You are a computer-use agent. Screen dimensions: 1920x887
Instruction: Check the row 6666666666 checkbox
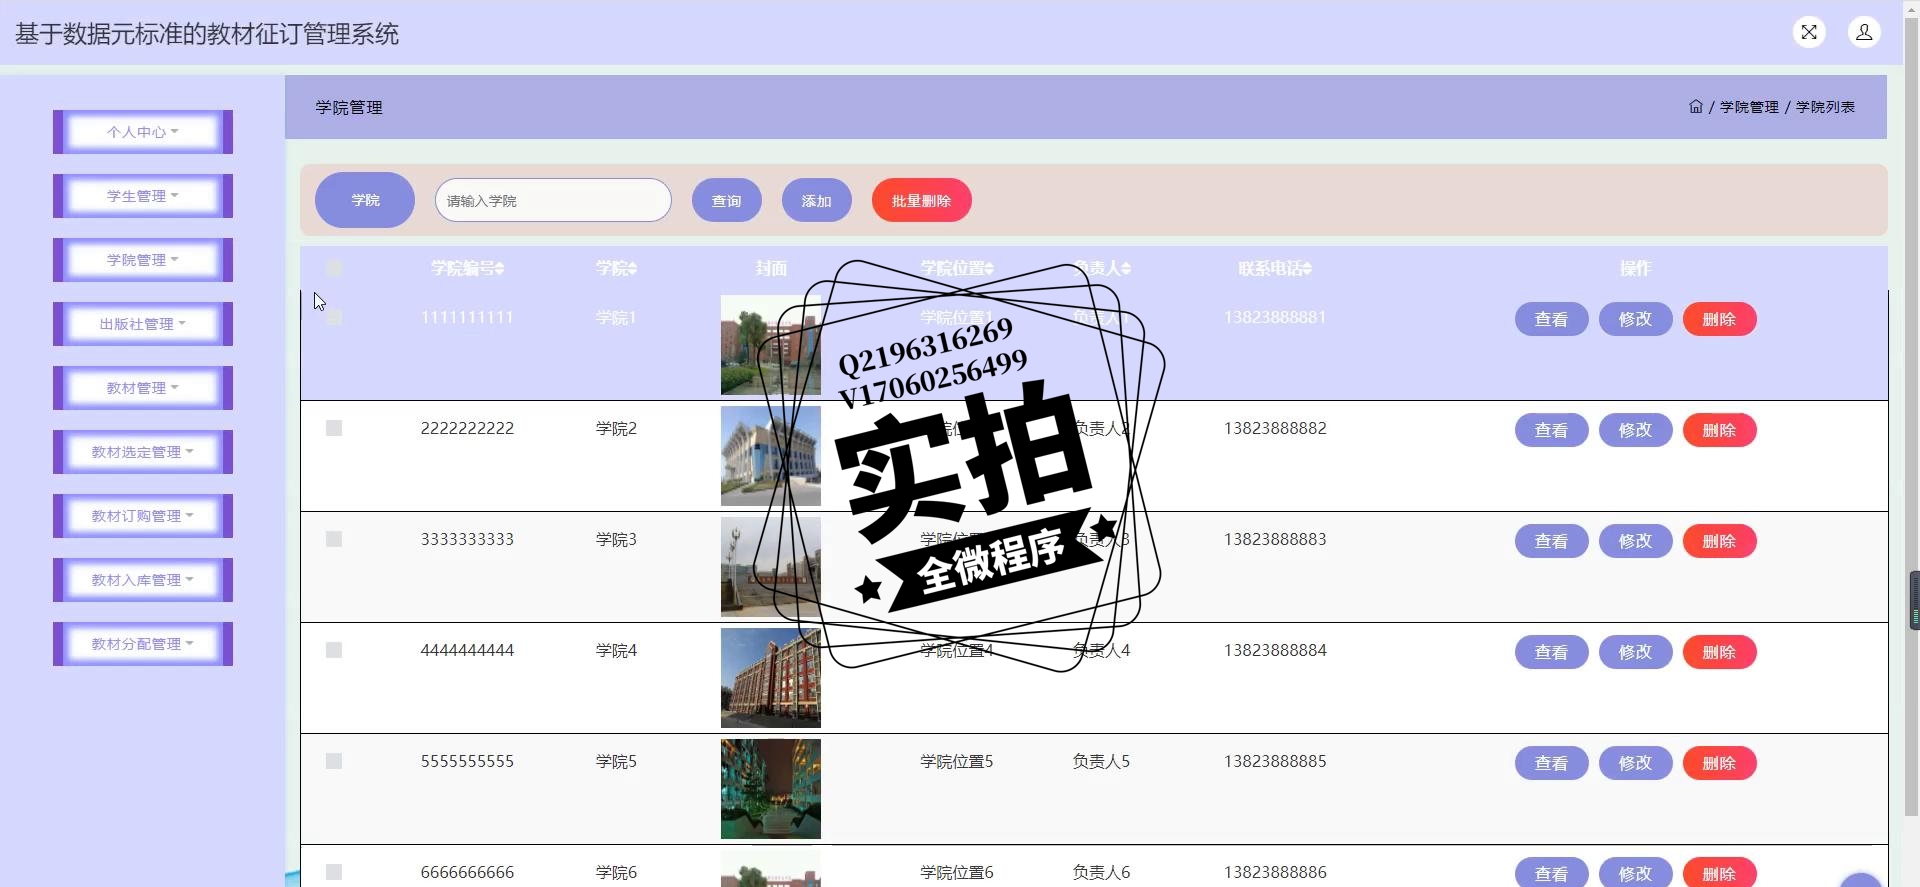click(x=334, y=872)
